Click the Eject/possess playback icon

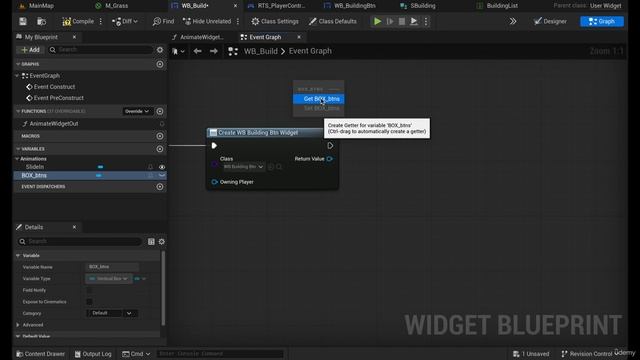(x=413, y=21)
